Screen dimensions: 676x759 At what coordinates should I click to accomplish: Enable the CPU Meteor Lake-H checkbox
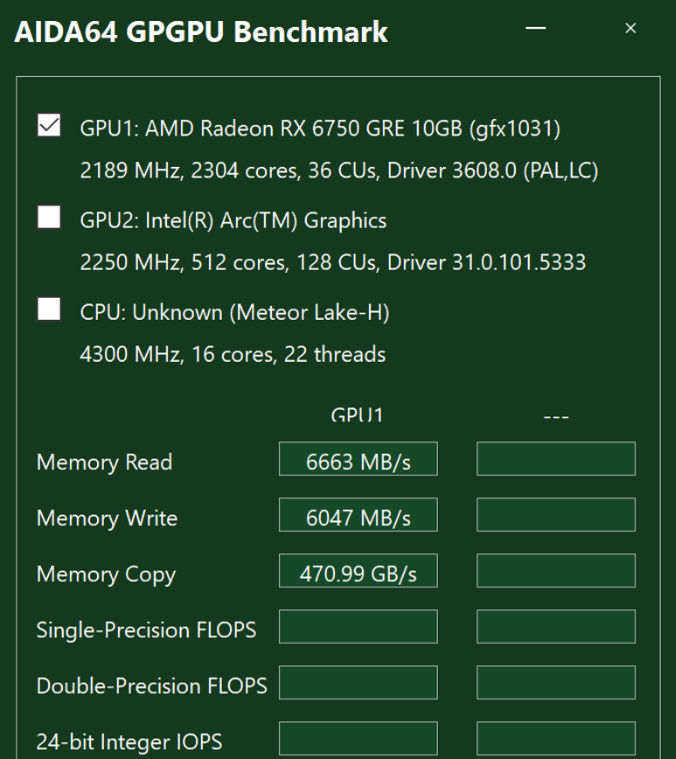tap(48, 310)
